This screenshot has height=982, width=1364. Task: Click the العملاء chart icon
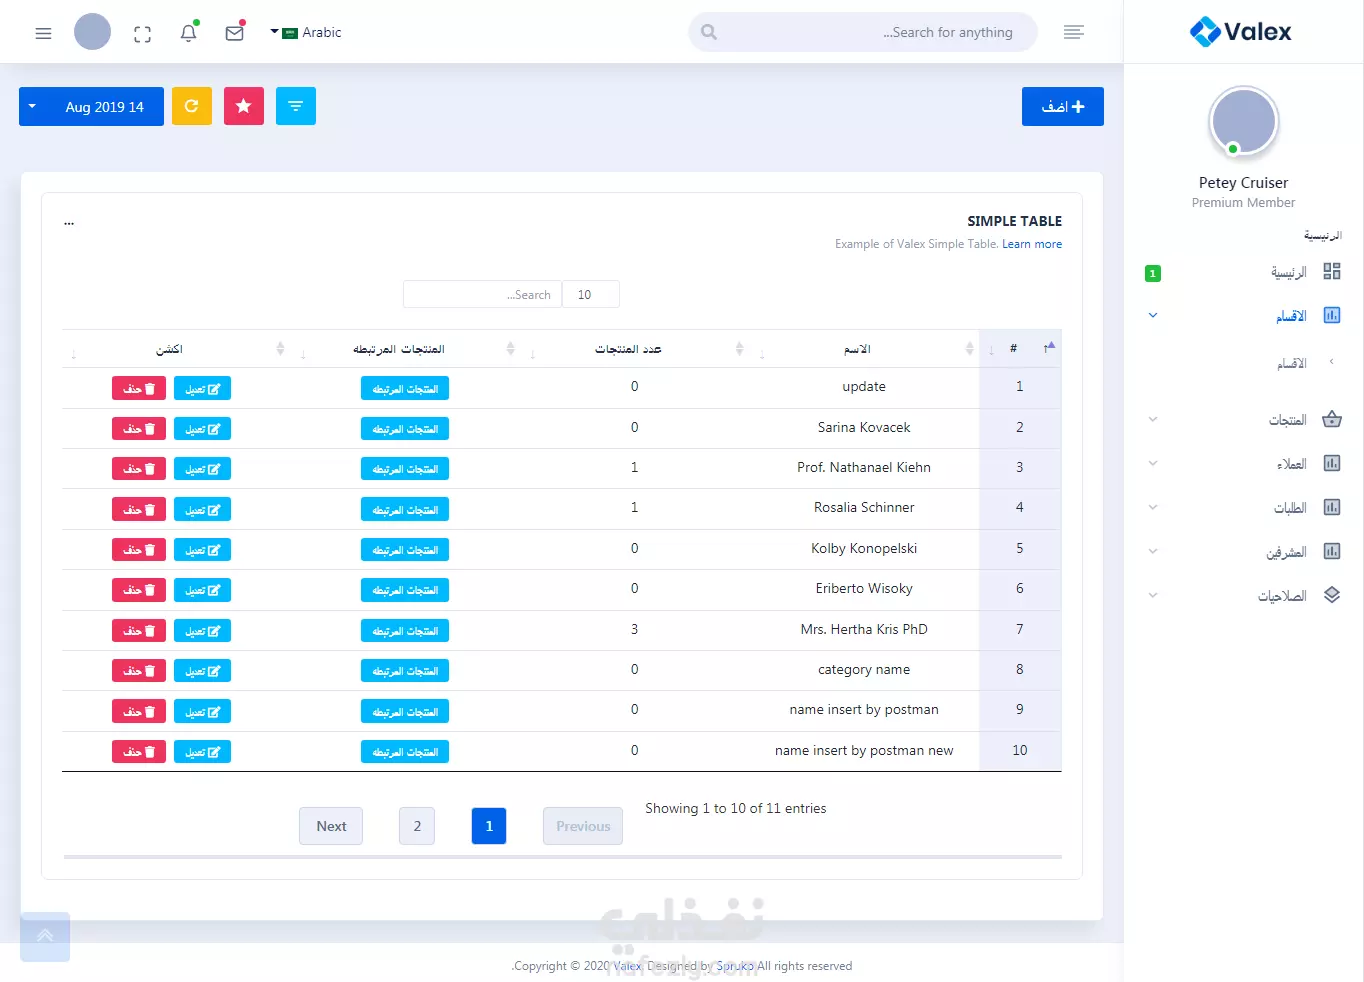[1332, 463]
